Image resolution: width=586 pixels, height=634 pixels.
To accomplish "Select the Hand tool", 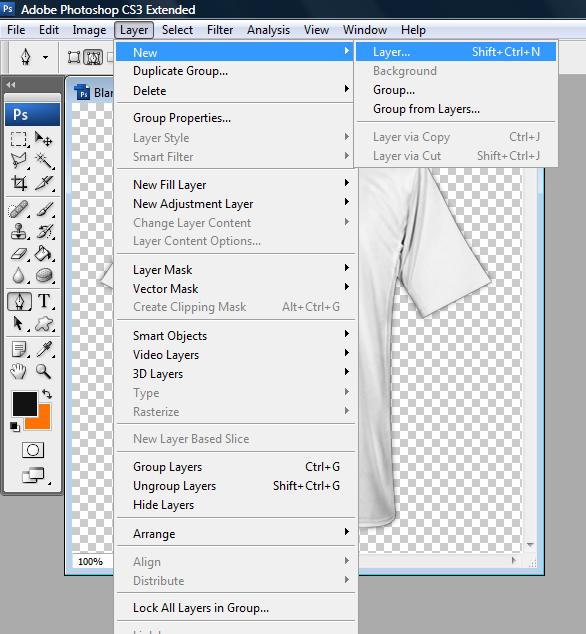I will pyautogui.click(x=19, y=371).
